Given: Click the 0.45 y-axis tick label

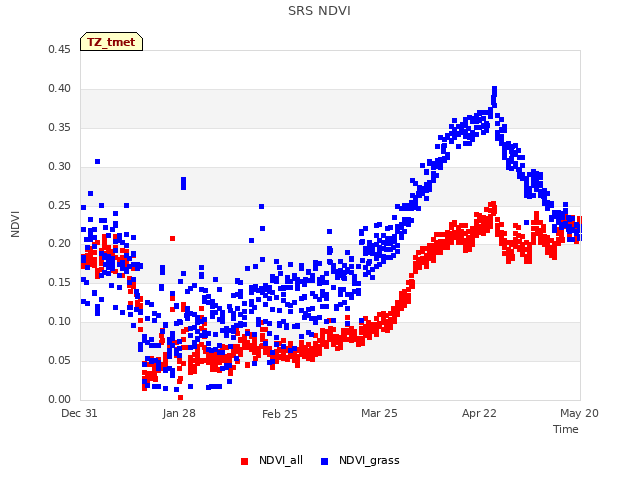Looking at the screenshot, I should click(x=59, y=49).
